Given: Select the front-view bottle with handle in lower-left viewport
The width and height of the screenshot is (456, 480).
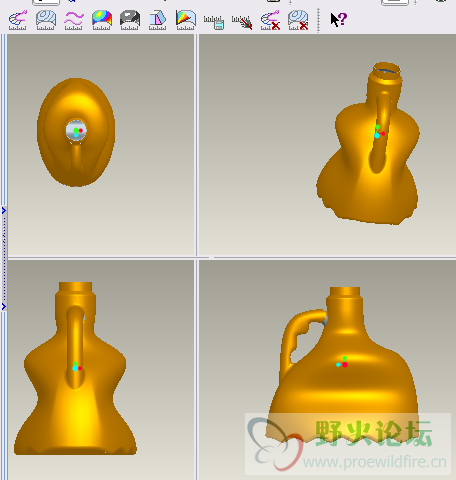Looking at the screenshot, I should 75,368.
